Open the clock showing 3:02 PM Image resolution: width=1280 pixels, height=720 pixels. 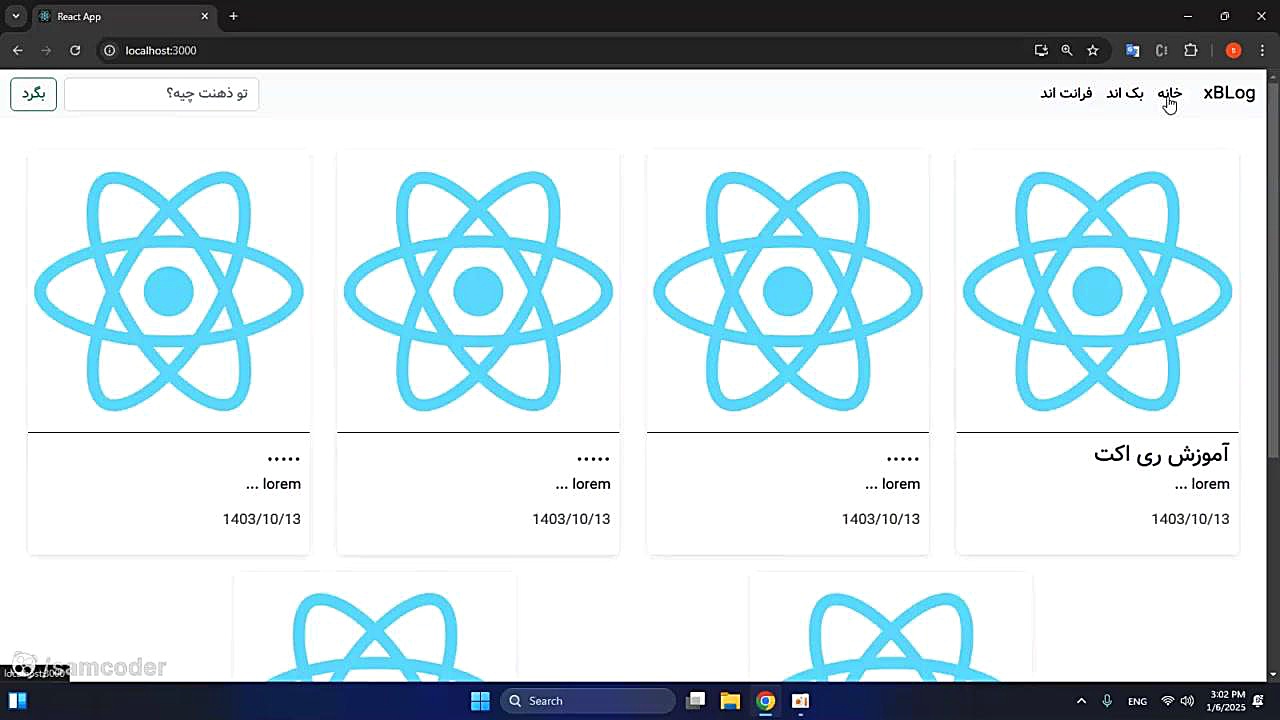1227,700
